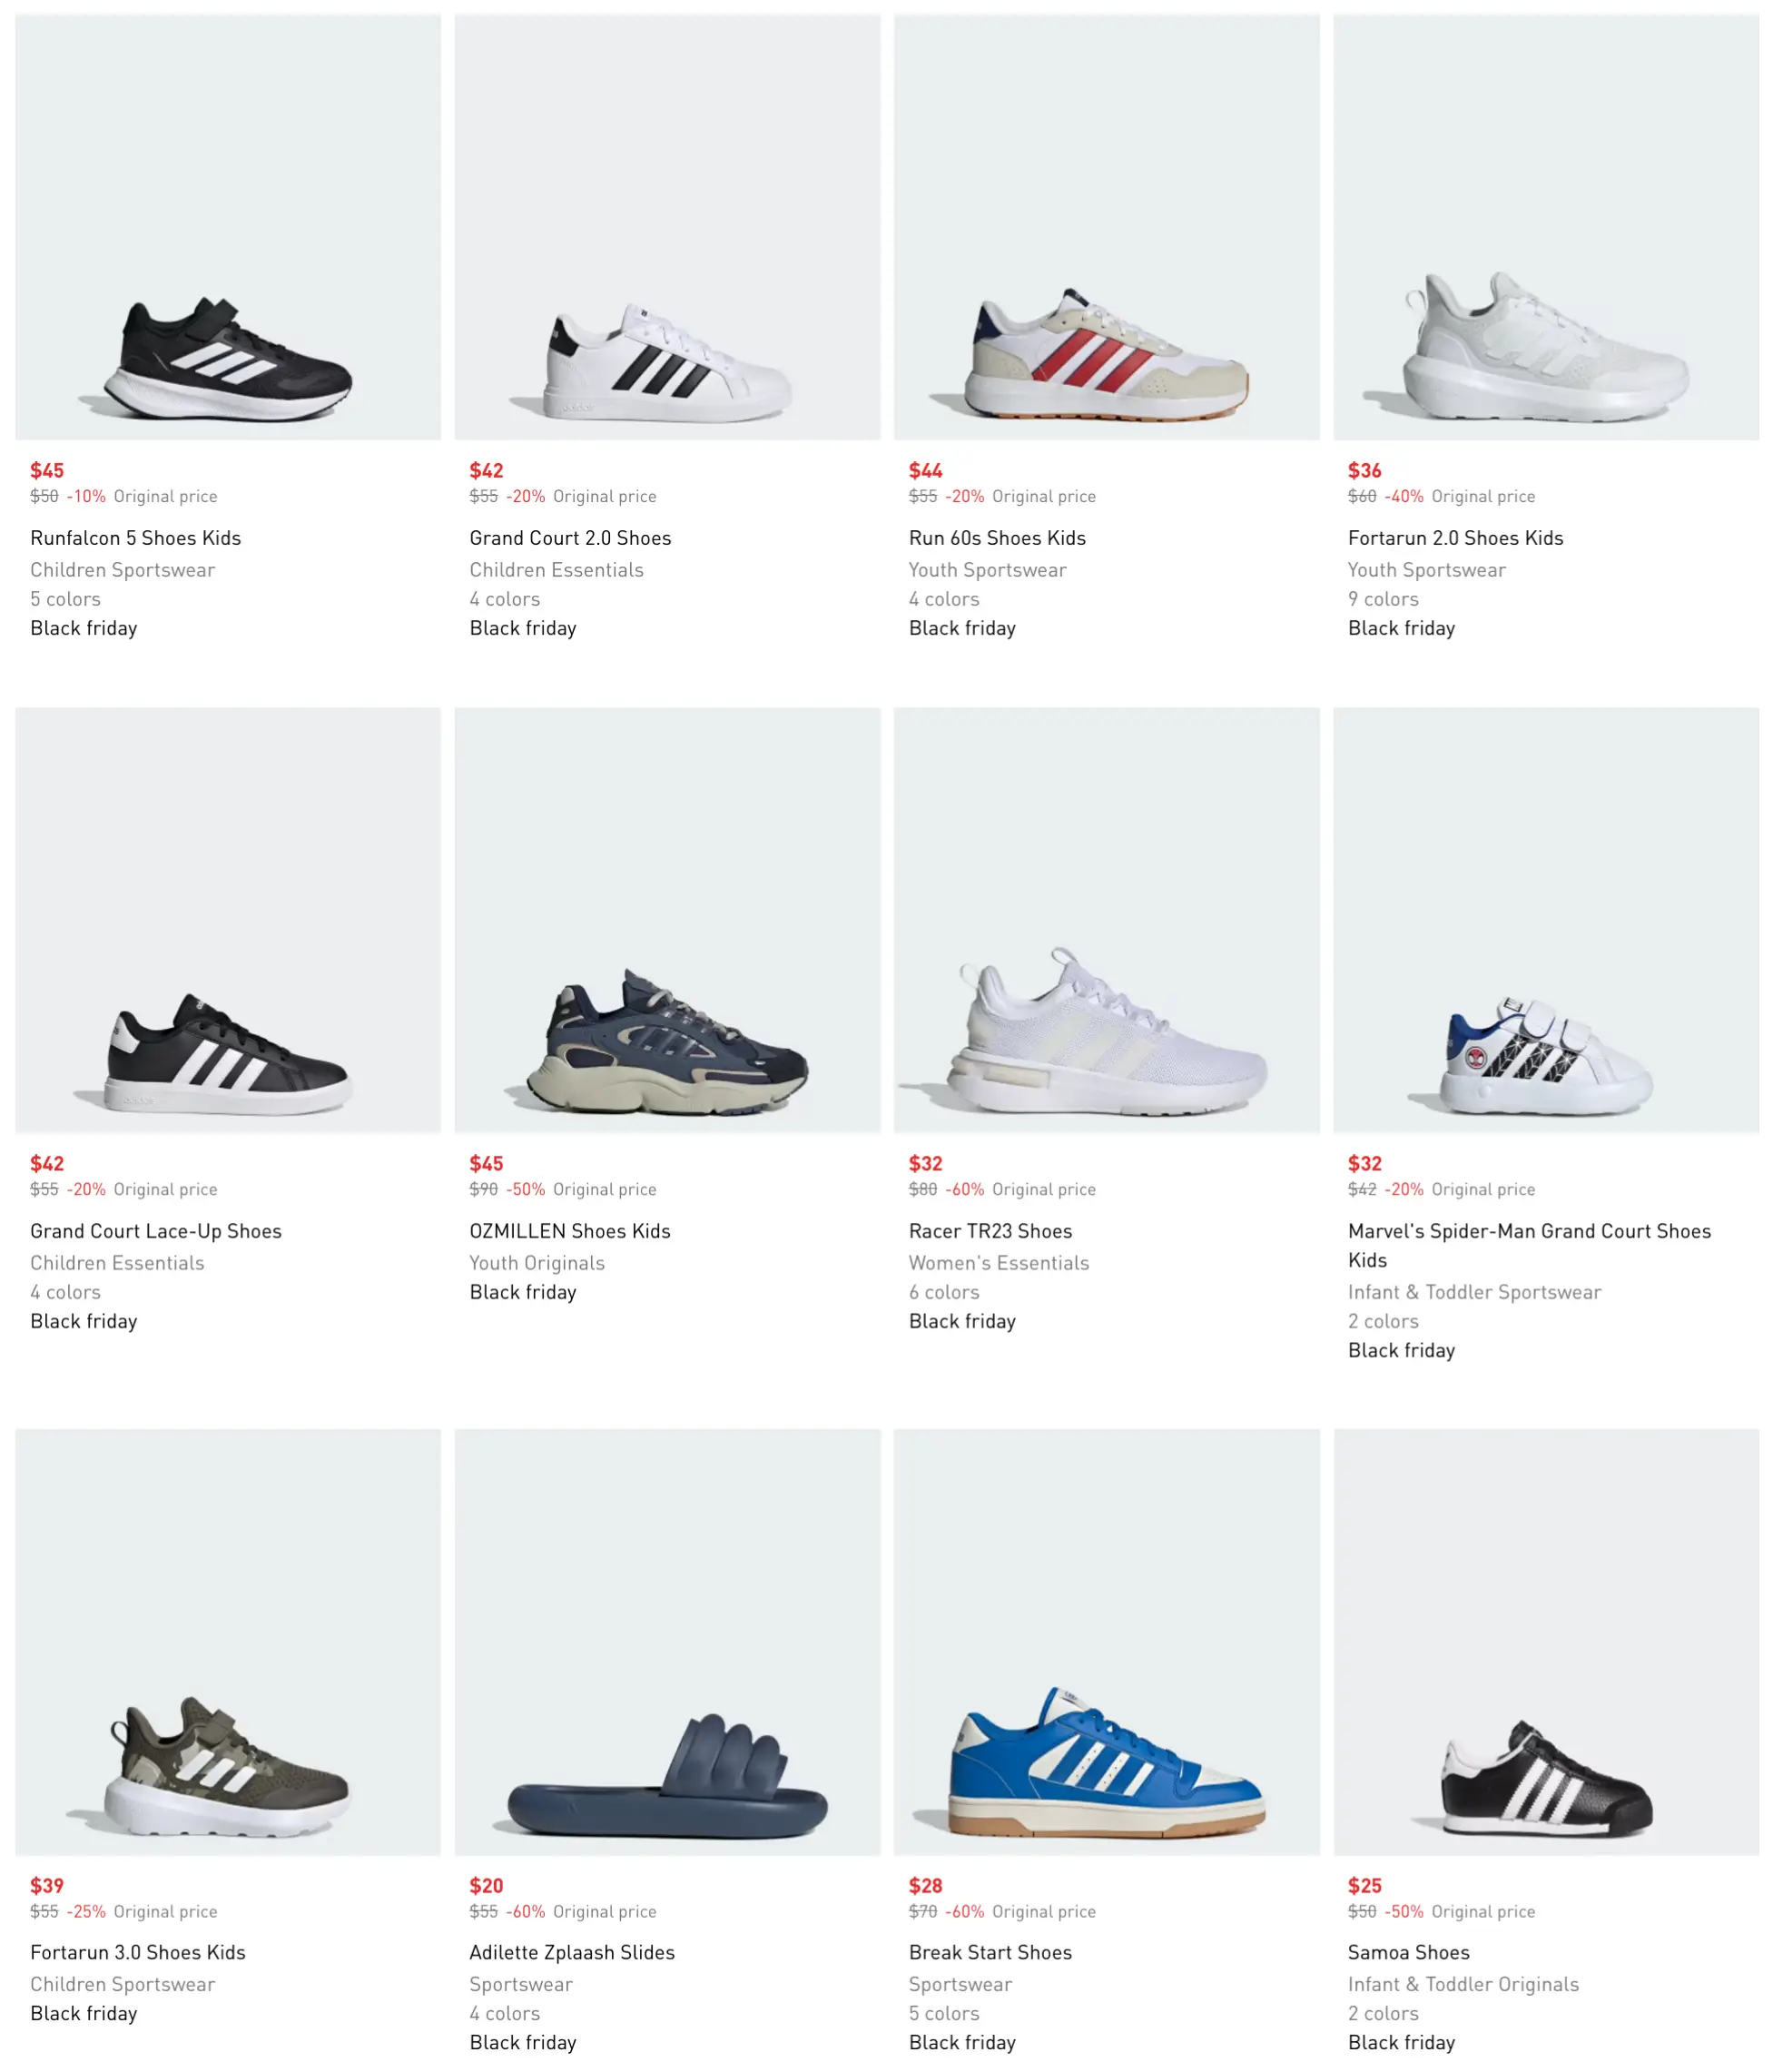The height and width of the screenshot is (2072, 1773).
Task: Click the Racer TR23 Shoes title link
Action: 990,1231
